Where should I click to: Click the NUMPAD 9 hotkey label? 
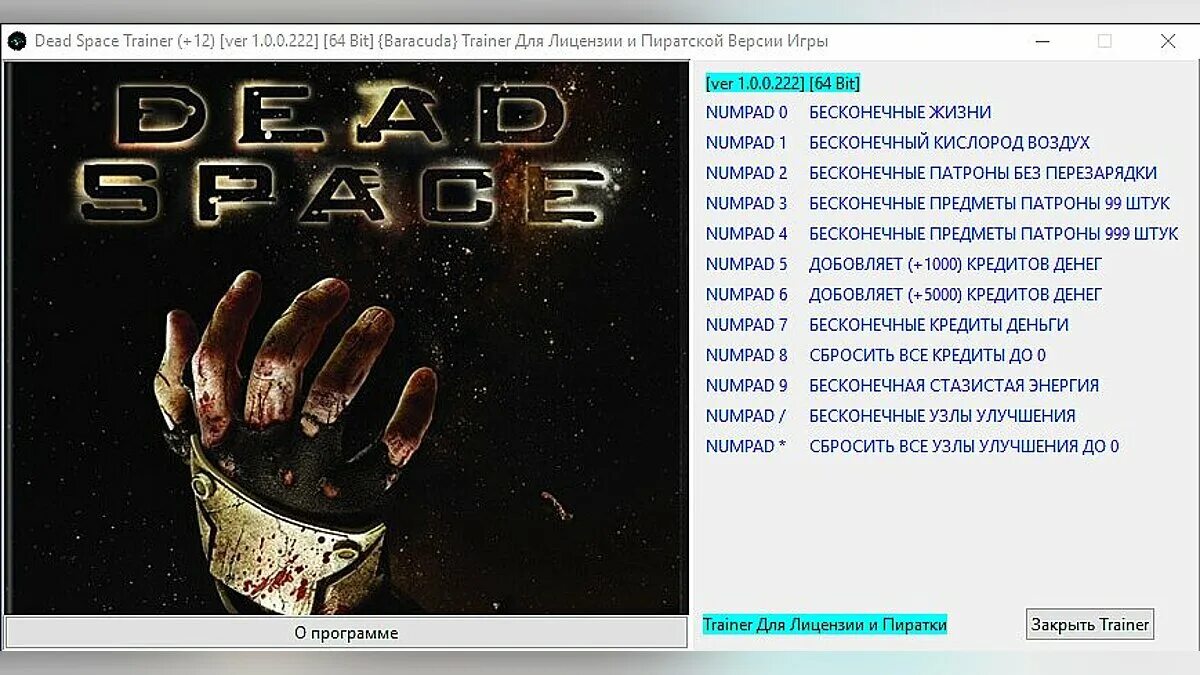[747, 385]
